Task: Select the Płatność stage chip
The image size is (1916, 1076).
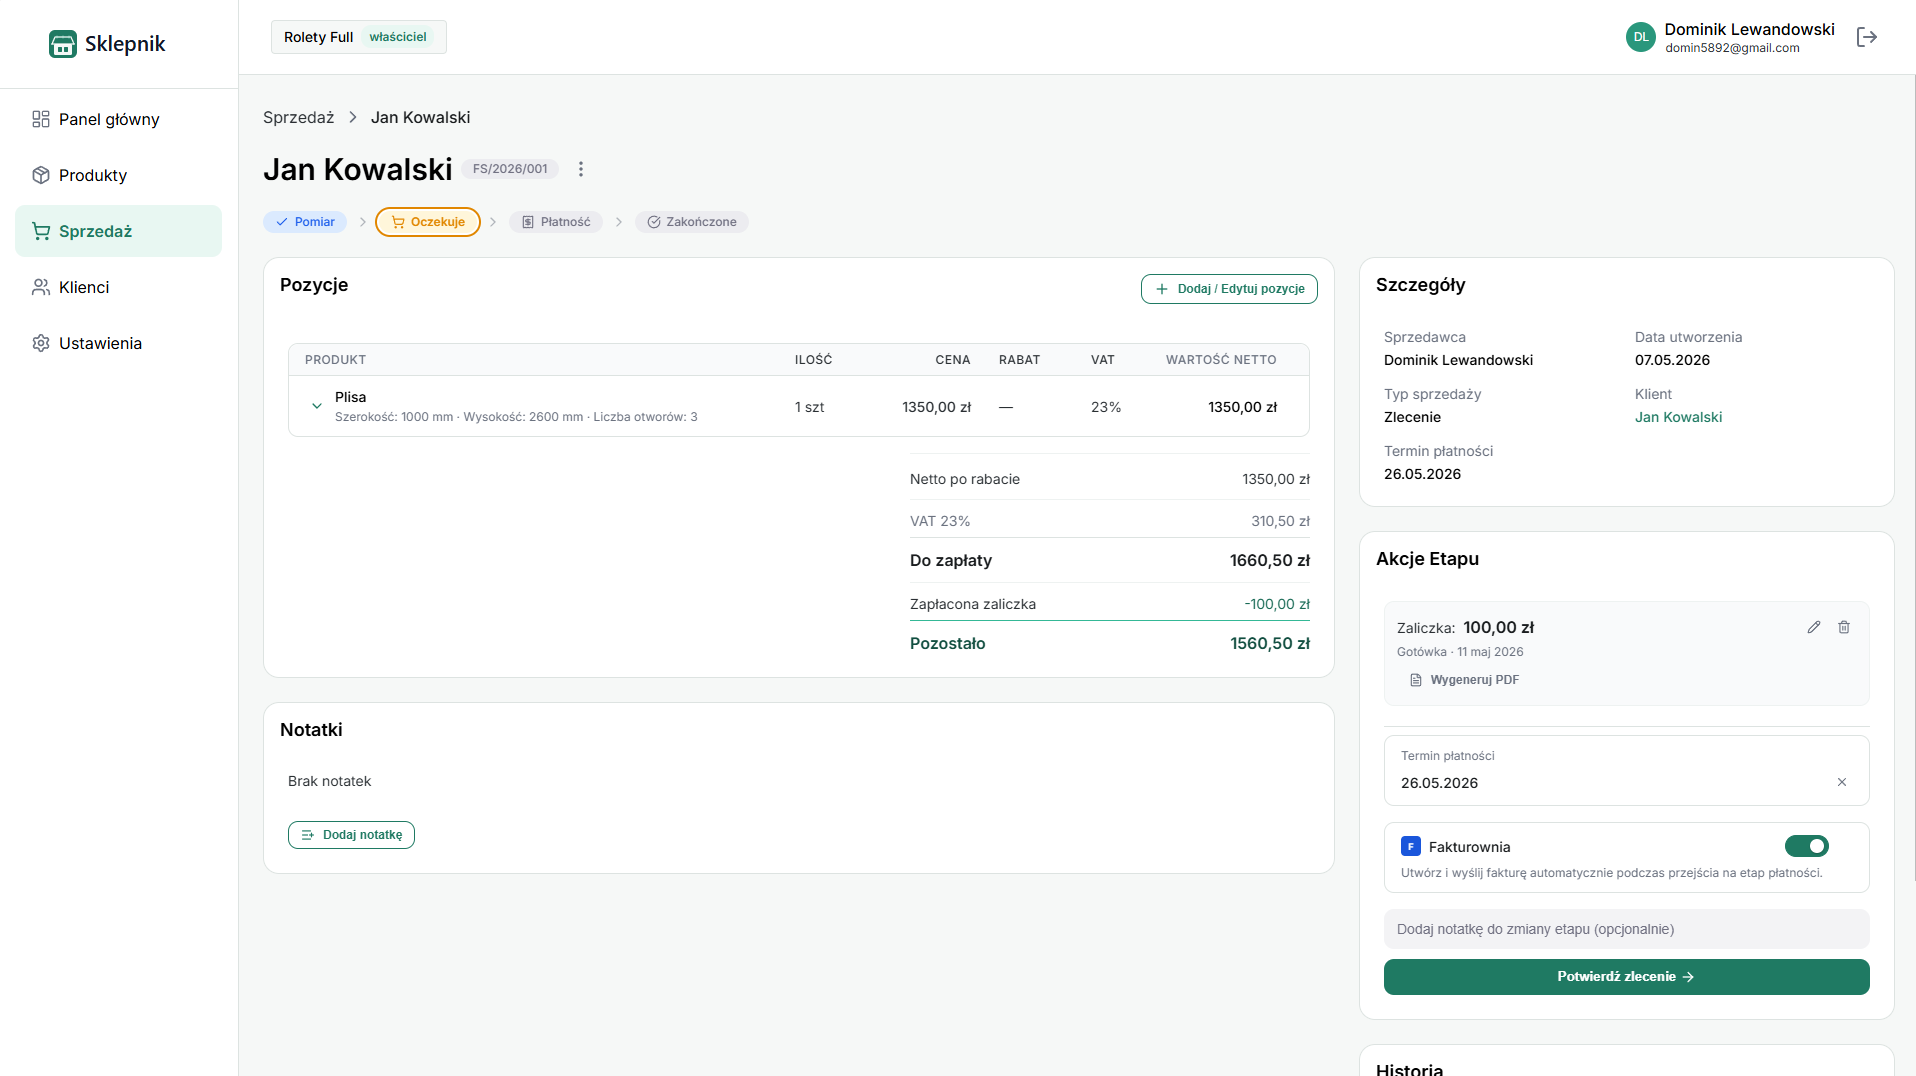Action: tap(556, 222)
